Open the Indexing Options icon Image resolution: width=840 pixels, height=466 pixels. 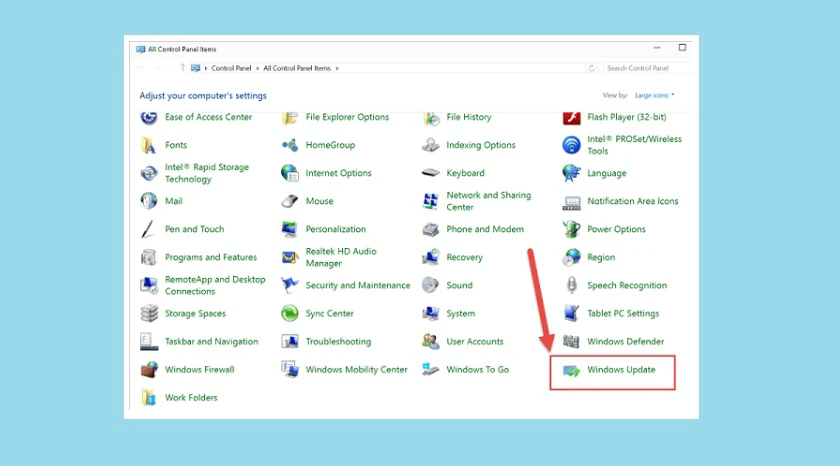[431, 145]
